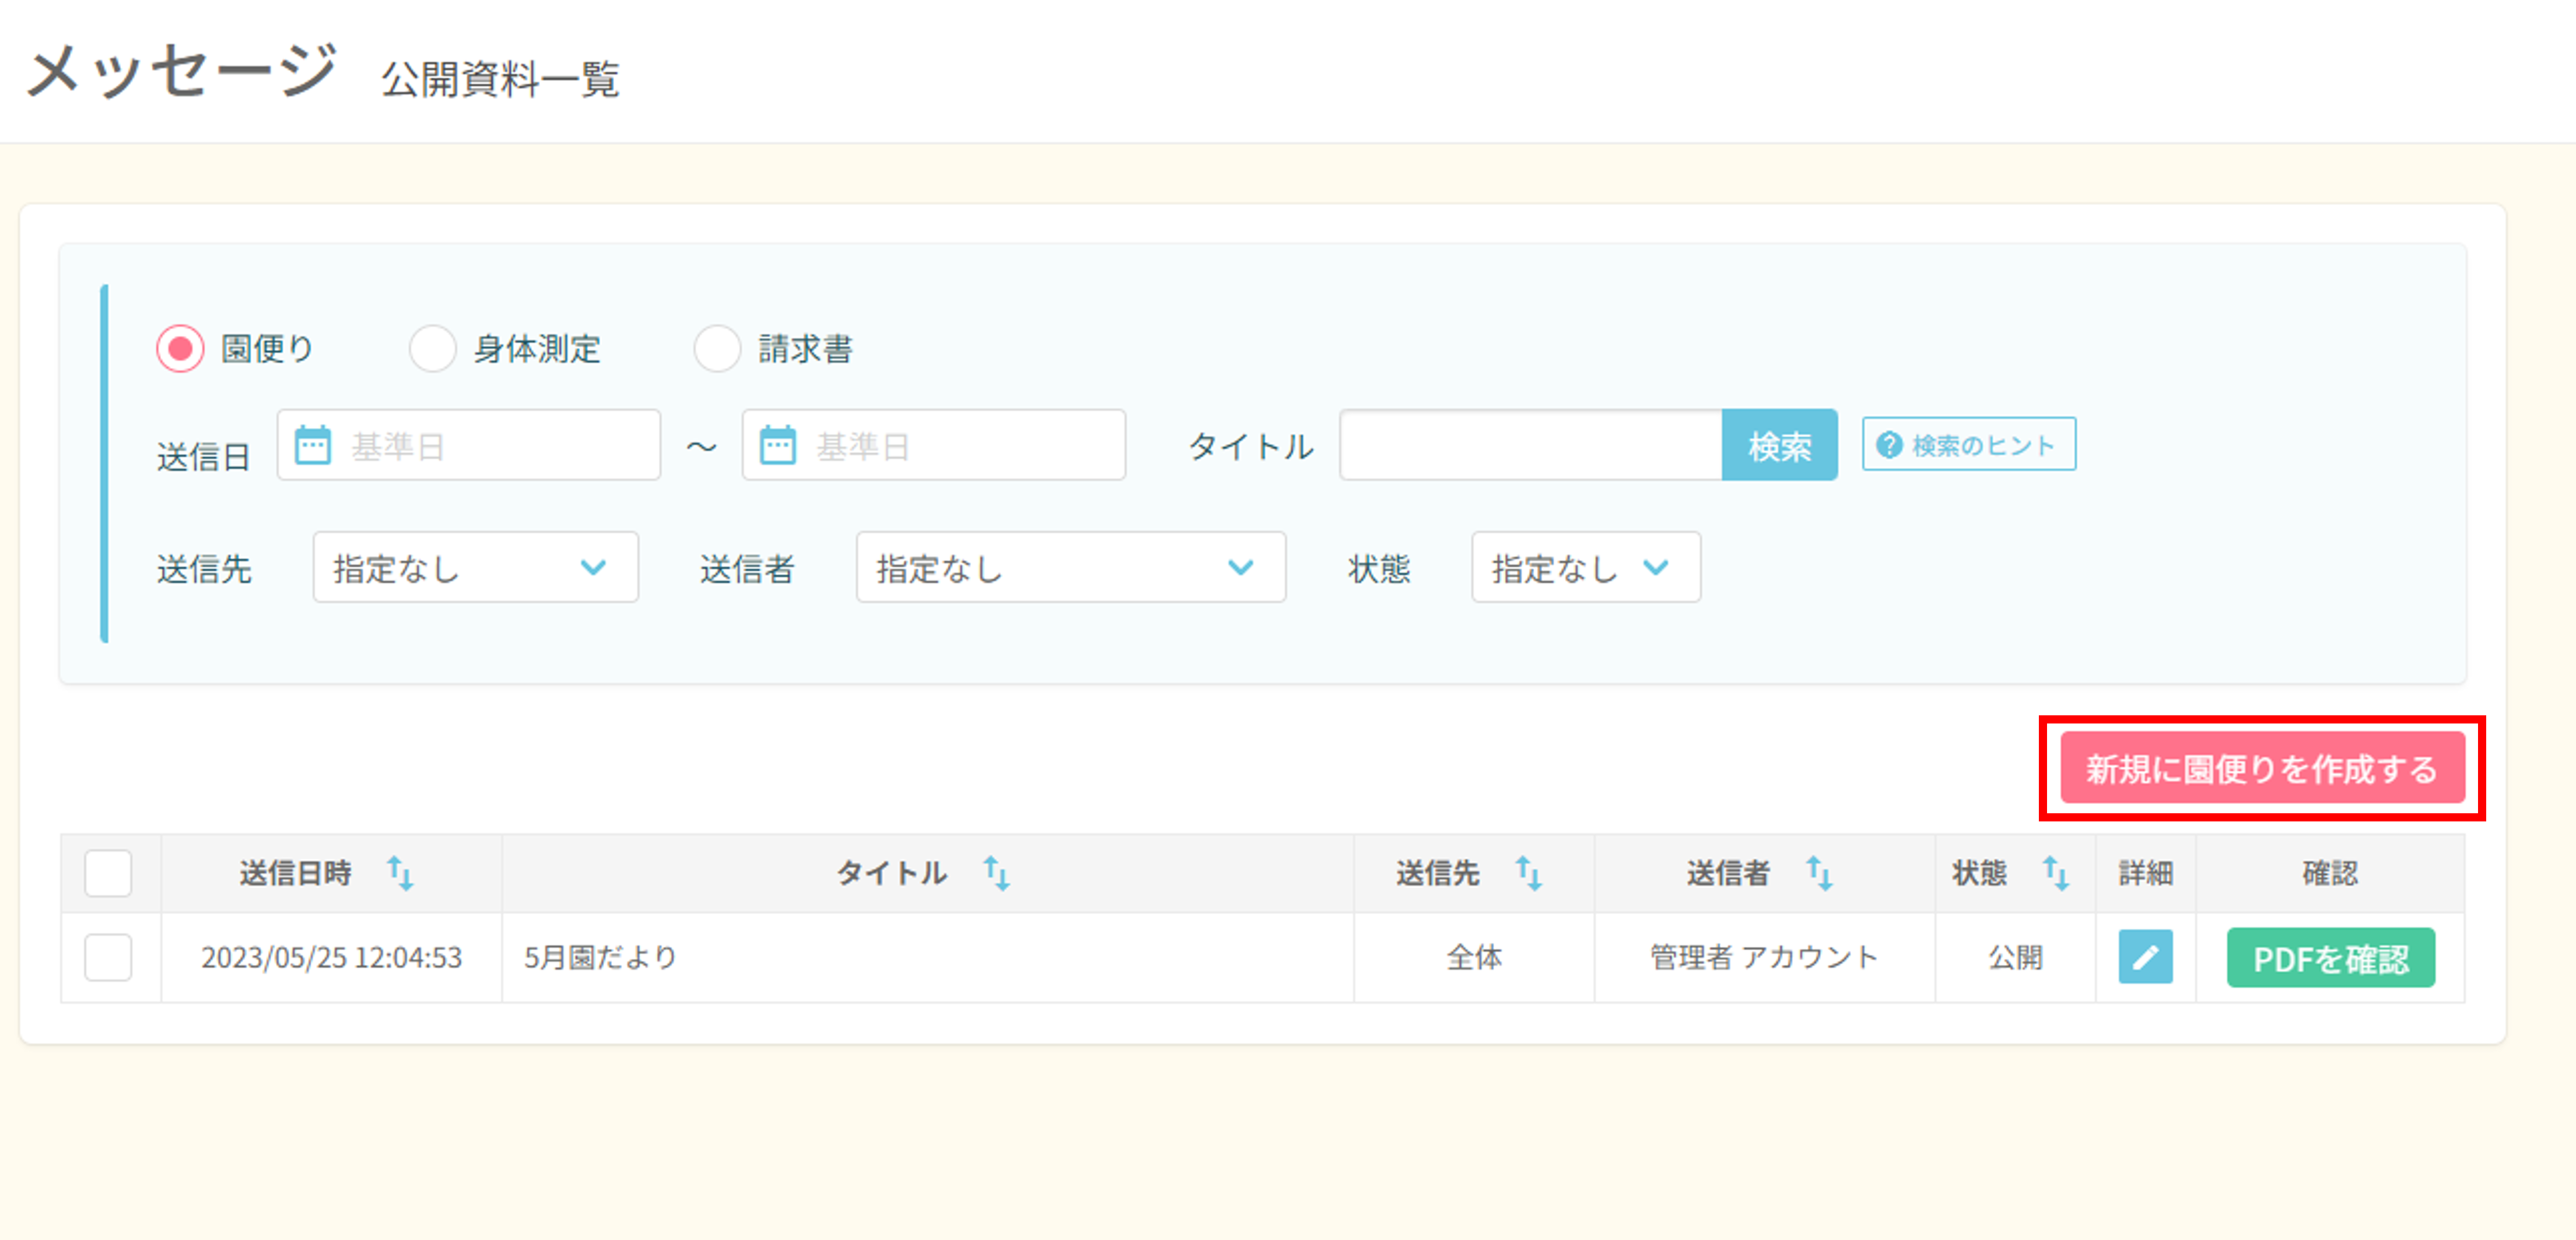
Task: Click the start 基準日 date input
Action: (469, 445)
